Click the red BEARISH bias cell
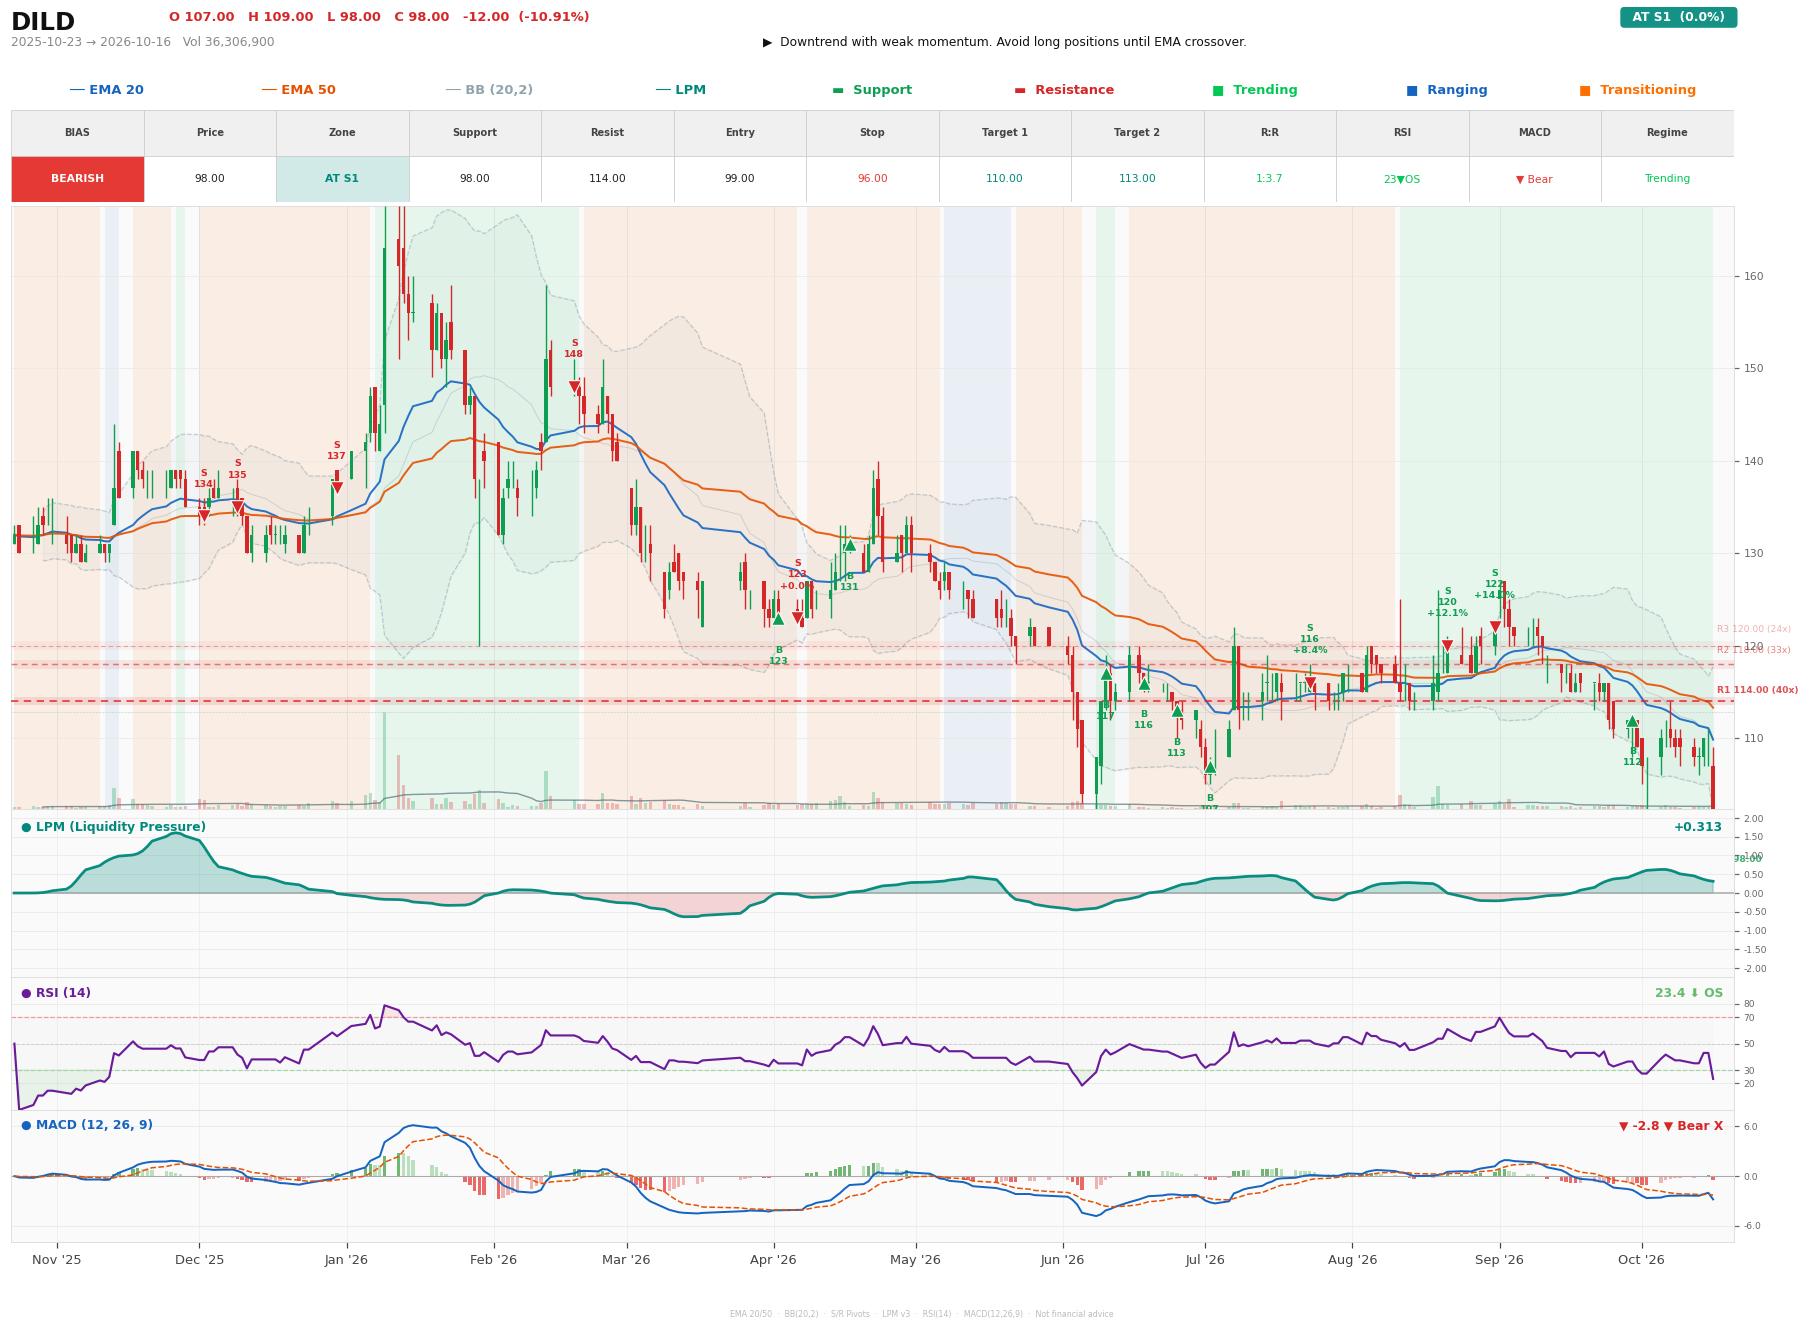This screenshot has height=1330, width=1809. pos(77,179)
